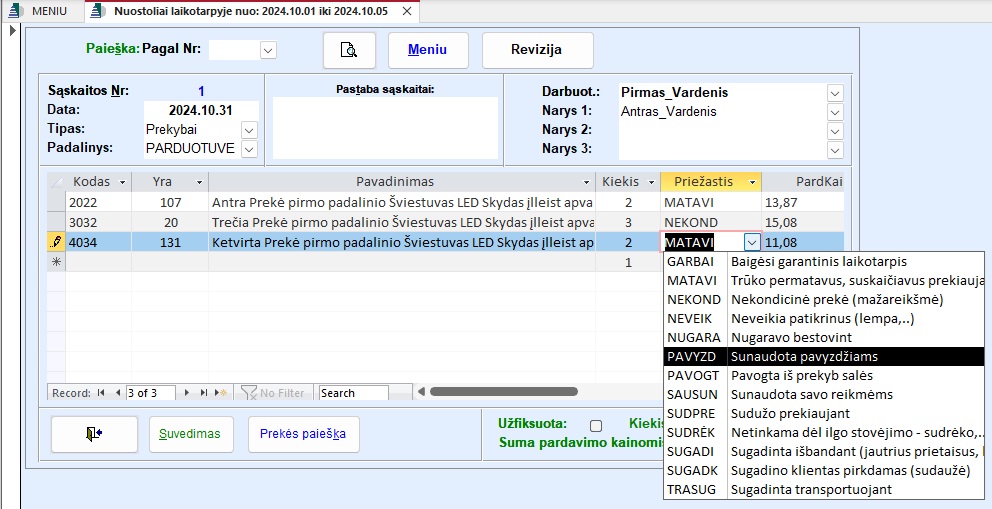Click price cell 13,87
The width and height of the screenshot is (992, 509).
coord(803,202)
